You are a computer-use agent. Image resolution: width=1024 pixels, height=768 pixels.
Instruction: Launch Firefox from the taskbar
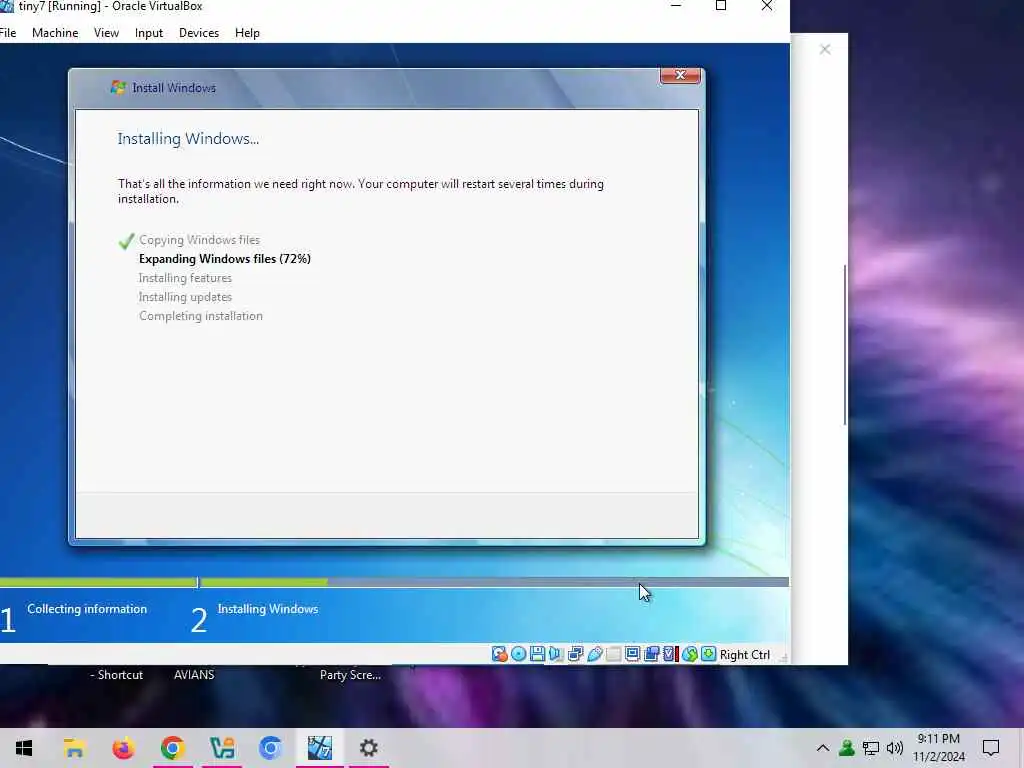(123, 748)
